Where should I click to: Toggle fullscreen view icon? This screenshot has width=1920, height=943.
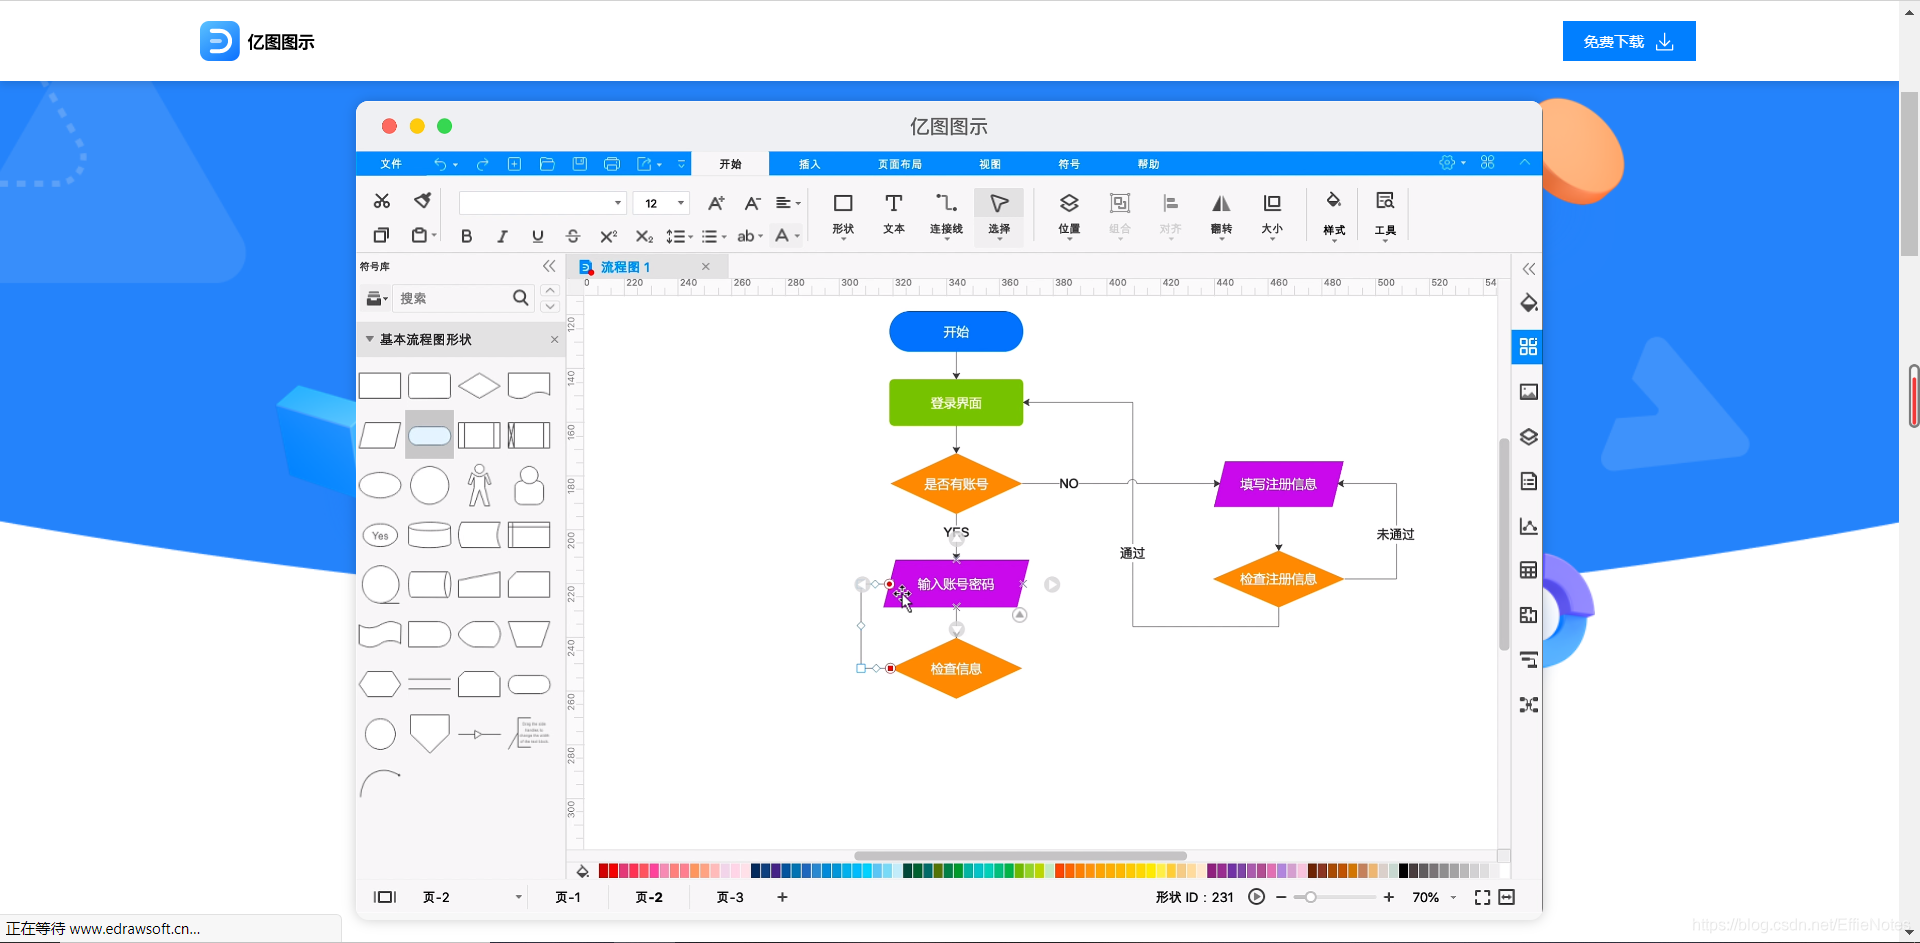(x=1482, y=897)
